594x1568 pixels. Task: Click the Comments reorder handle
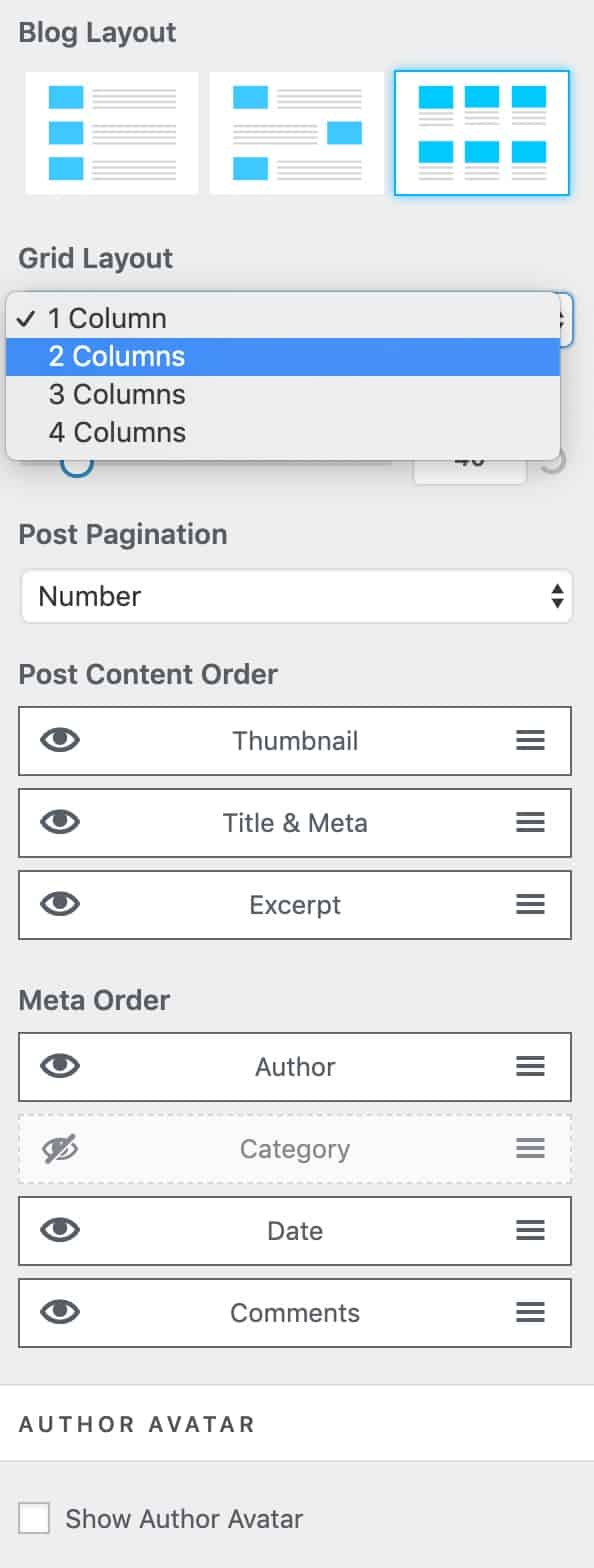click(x=530, y=1313)
